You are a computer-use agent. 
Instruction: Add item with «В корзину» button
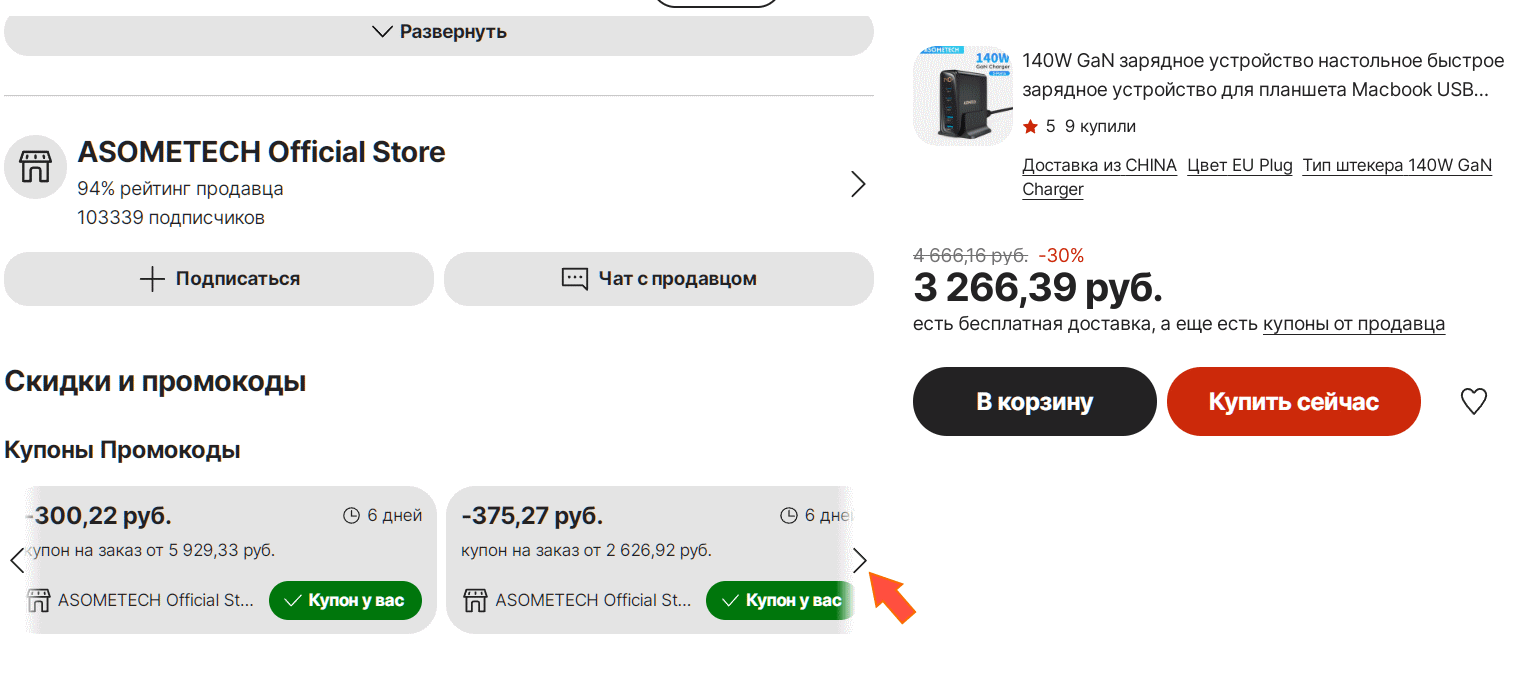(1034, 402)
